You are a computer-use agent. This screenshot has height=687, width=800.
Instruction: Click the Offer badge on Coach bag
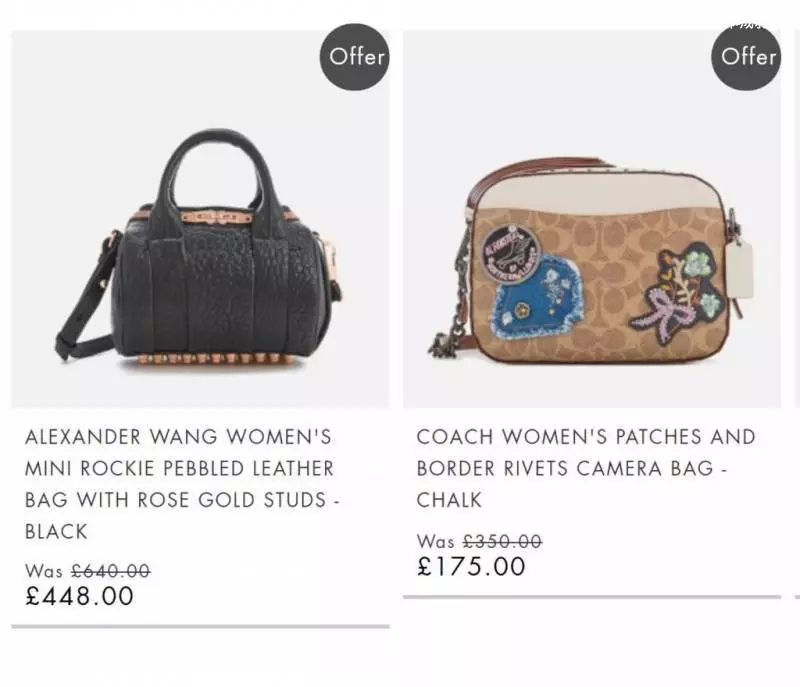pyautogui.click(x=746, y=57)
